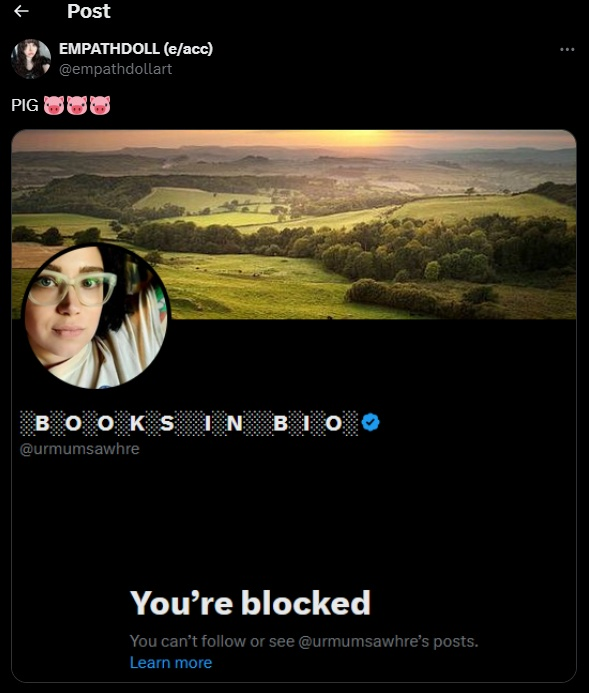This screenshot has height=693, width=589.
Task: Click the sunset sky in banner photo
Action: (x=294, y=139)
